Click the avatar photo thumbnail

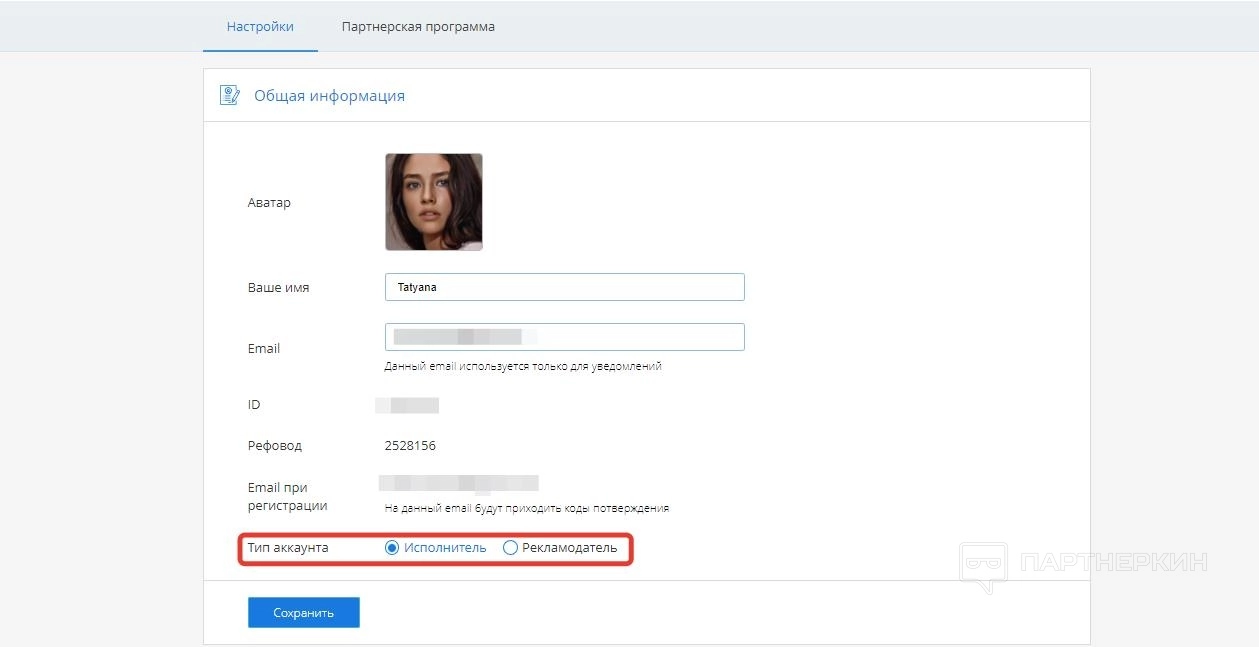click(x=434, y=202)
